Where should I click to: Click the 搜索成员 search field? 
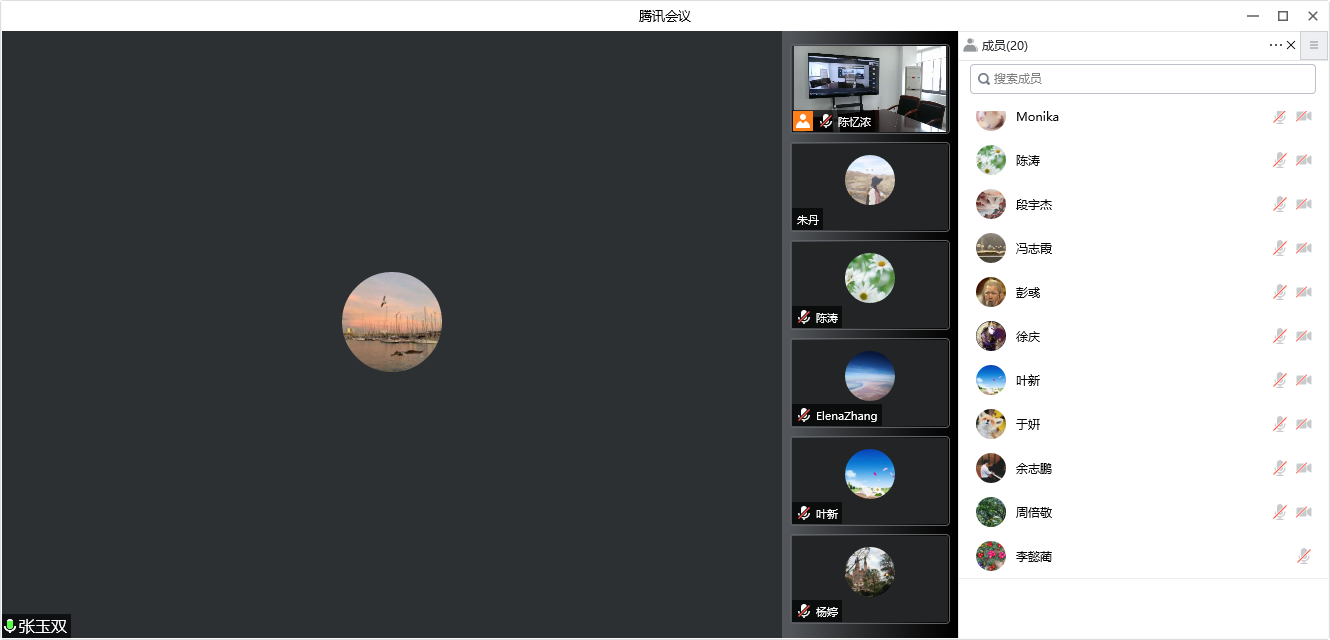coord(1142,79)
